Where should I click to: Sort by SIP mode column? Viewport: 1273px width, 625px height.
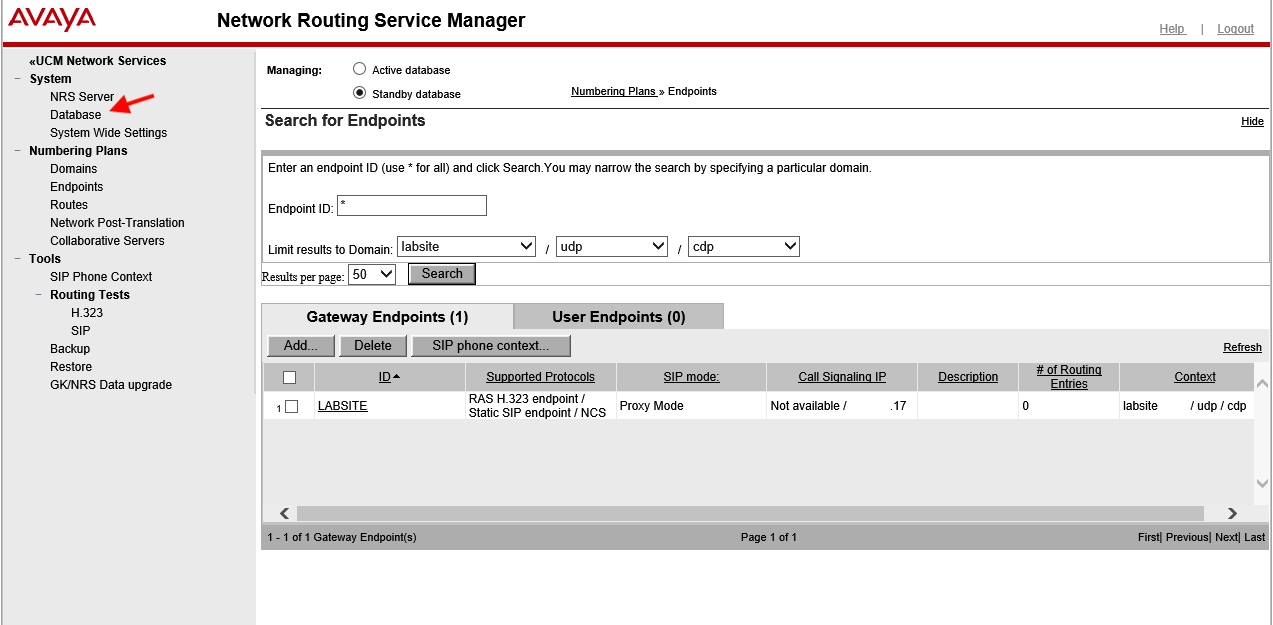pyautogui.click(x=691, y=377)
